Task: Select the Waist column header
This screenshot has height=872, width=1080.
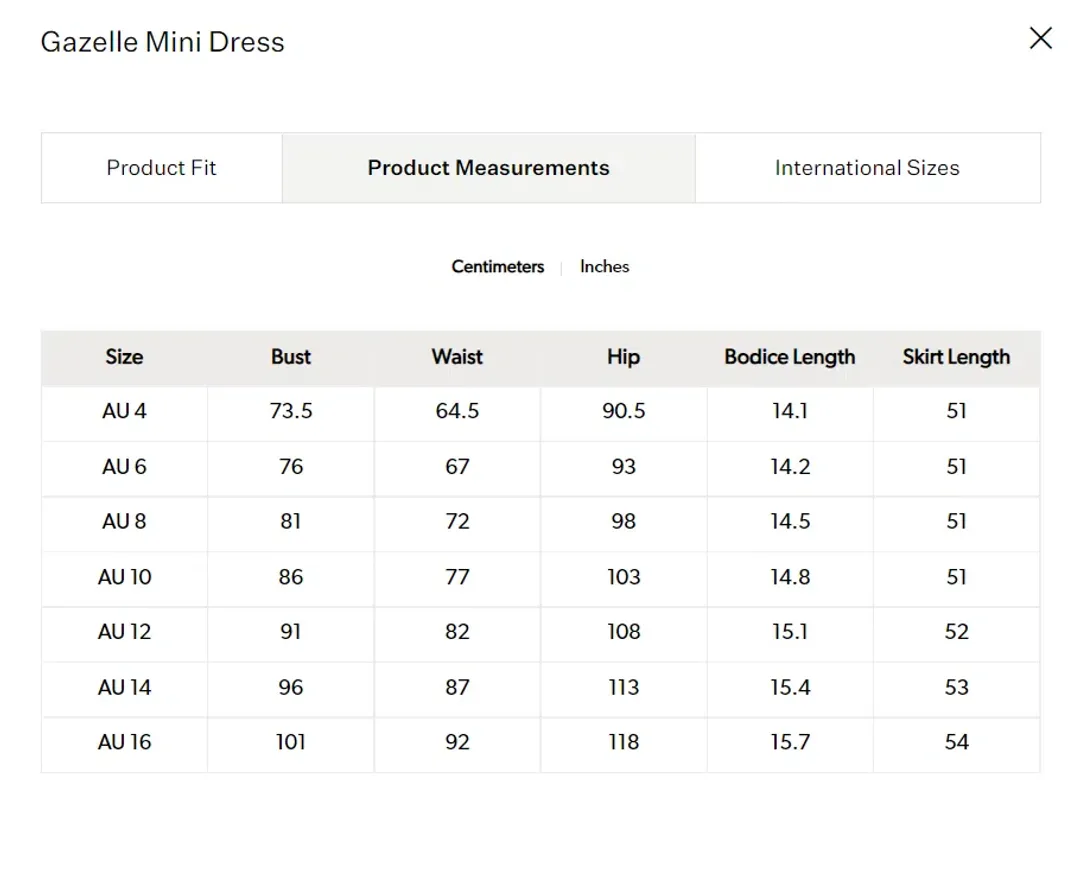Action: coord(457,357)
